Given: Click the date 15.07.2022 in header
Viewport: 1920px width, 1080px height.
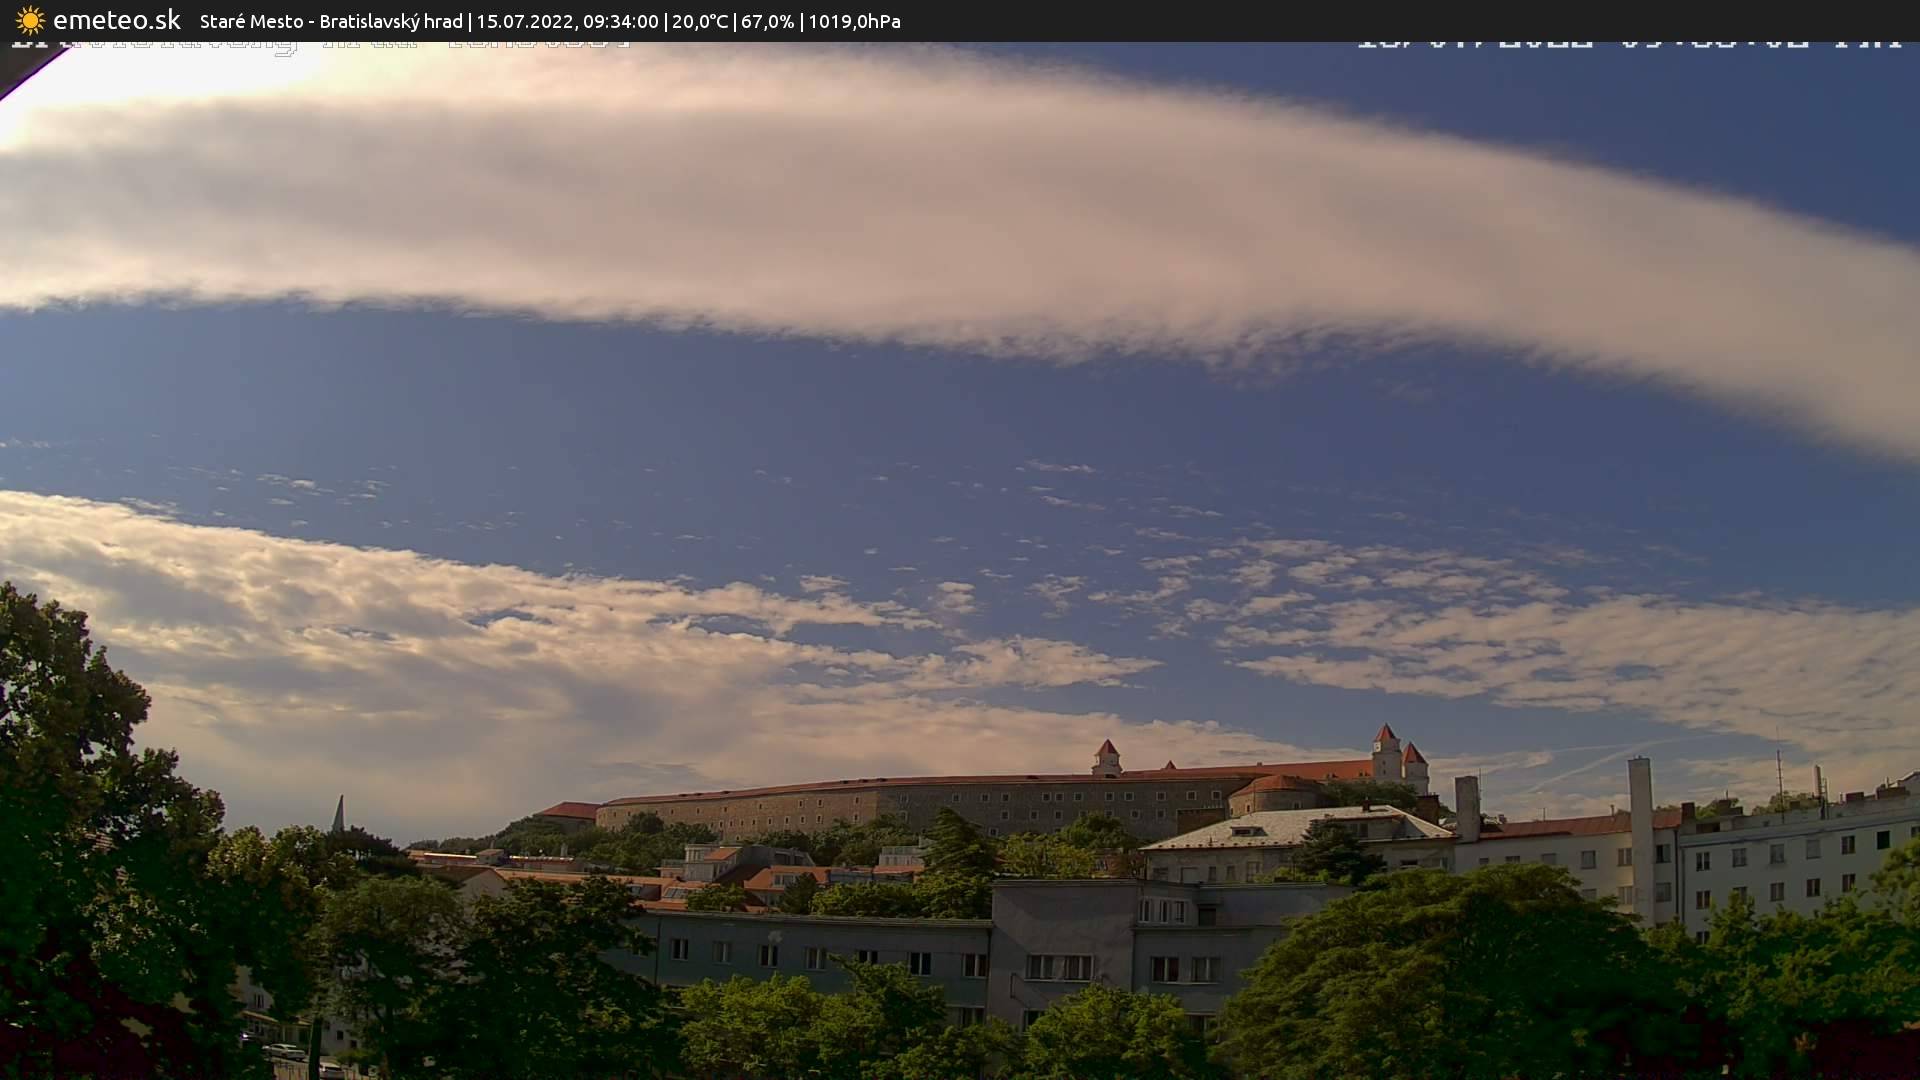Looking at the screenshot, I should pyautogui.click(x=524, y=21).
